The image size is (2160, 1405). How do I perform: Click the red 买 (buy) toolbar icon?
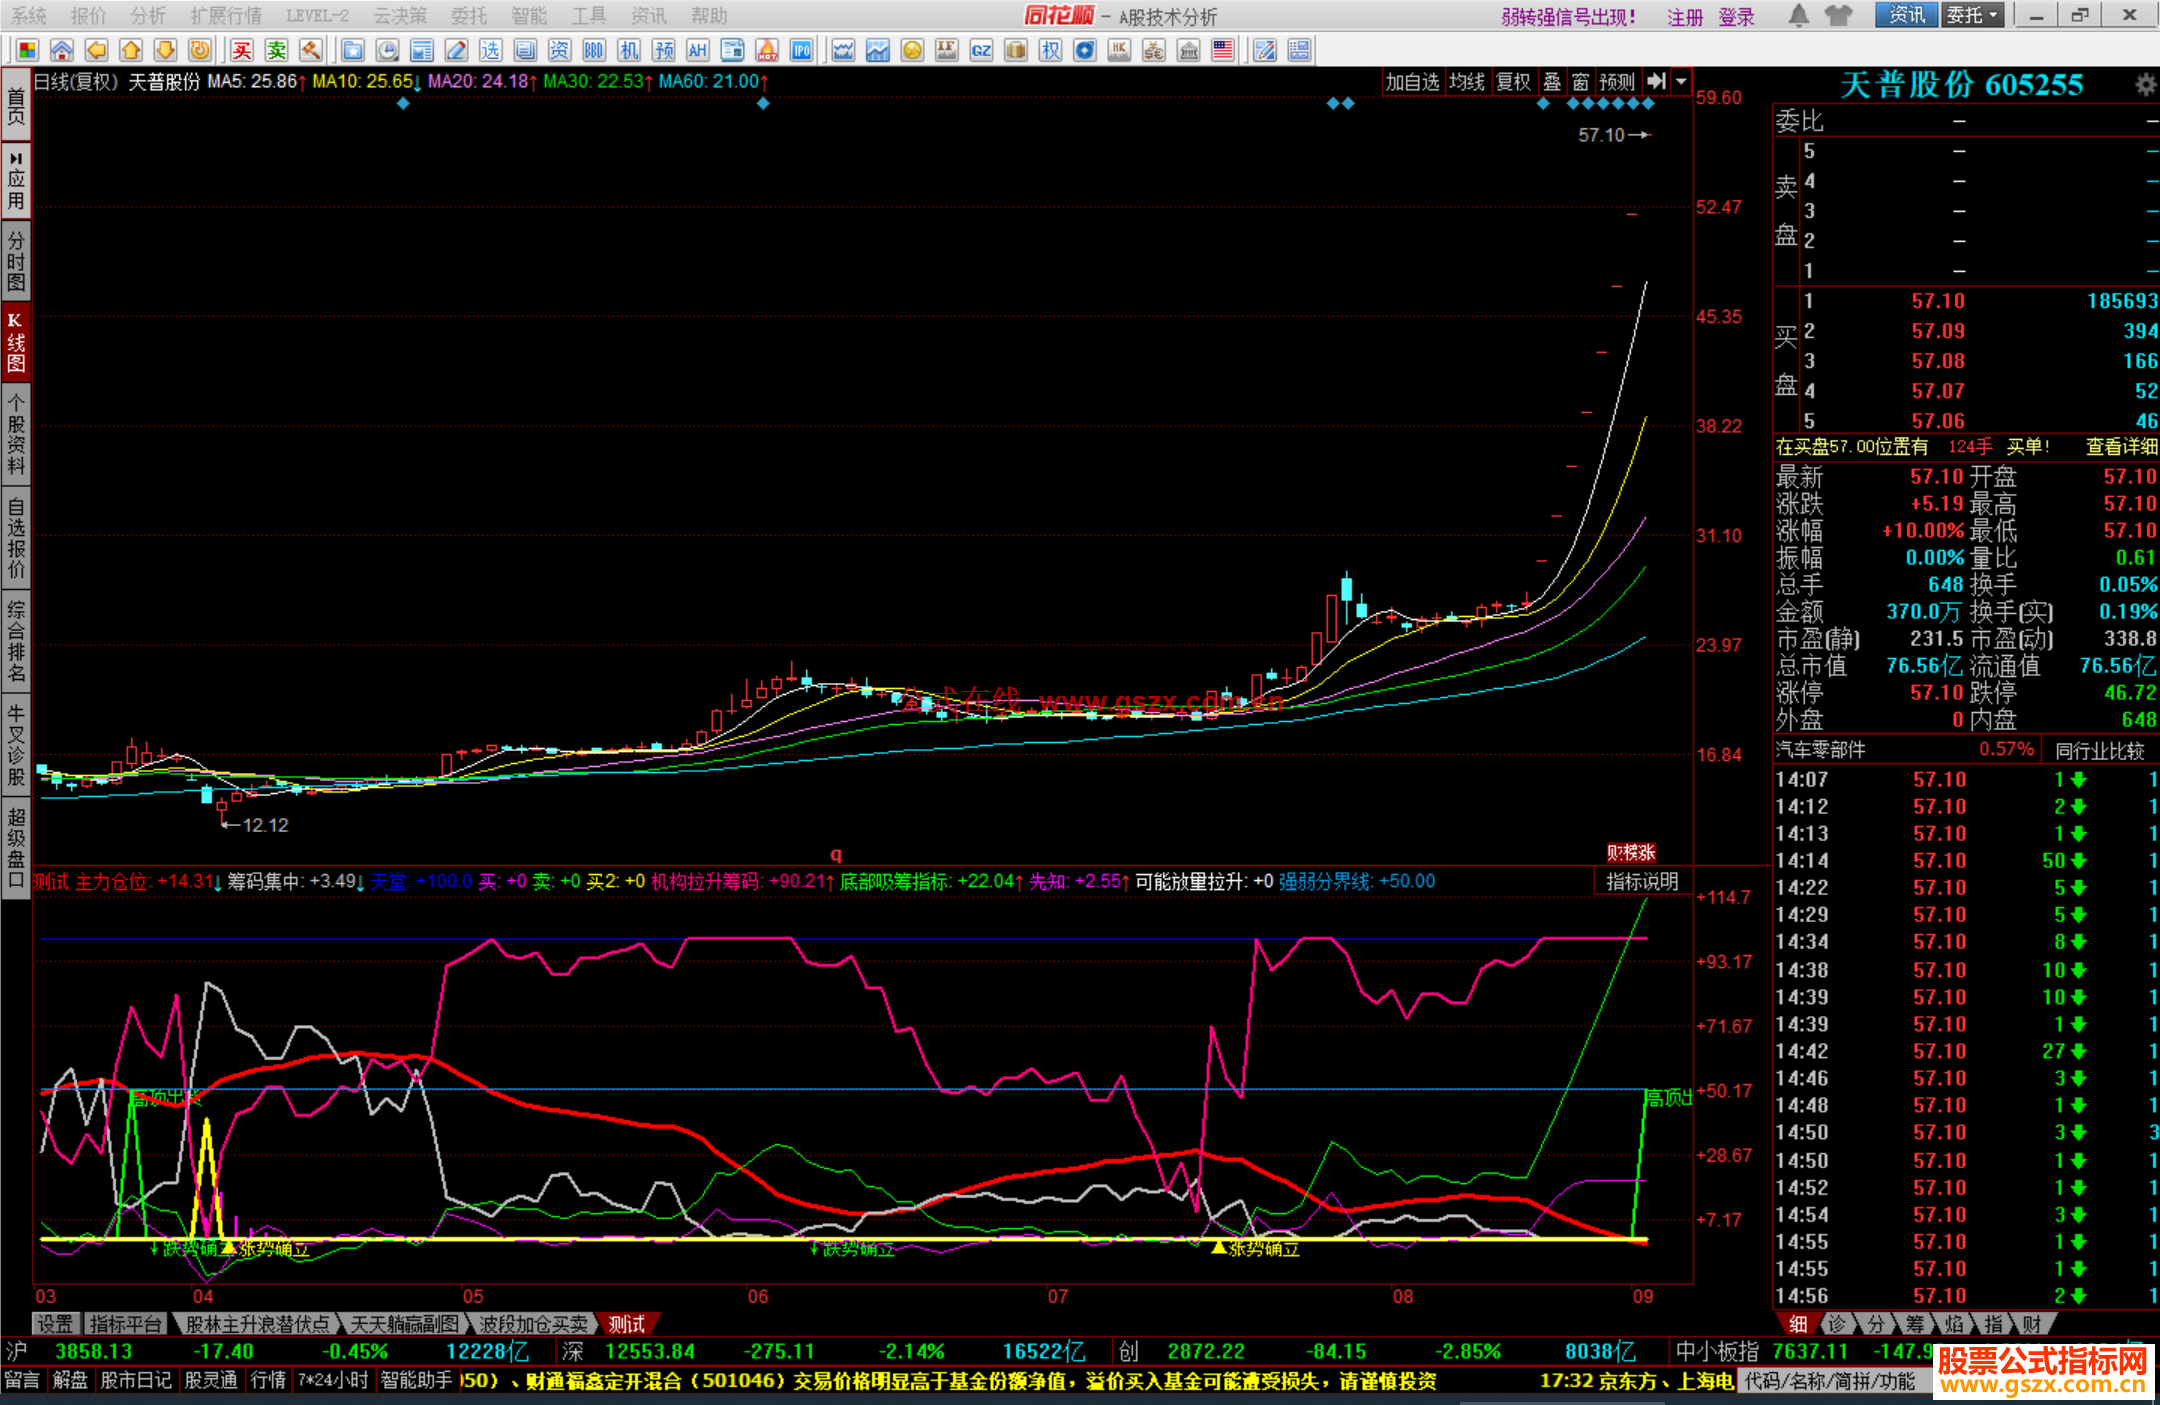[242, 50]
